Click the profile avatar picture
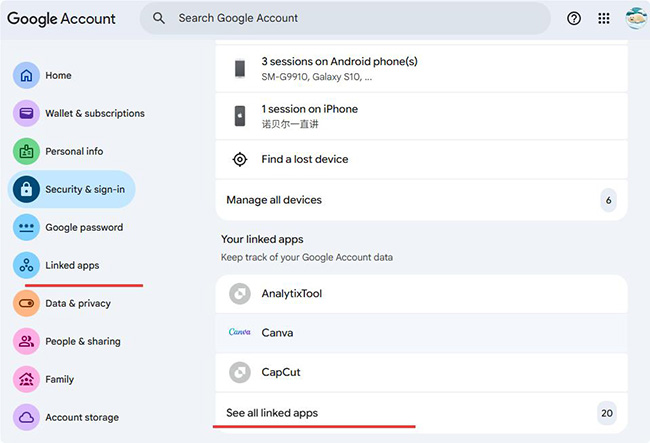 [x=636, y=18]
